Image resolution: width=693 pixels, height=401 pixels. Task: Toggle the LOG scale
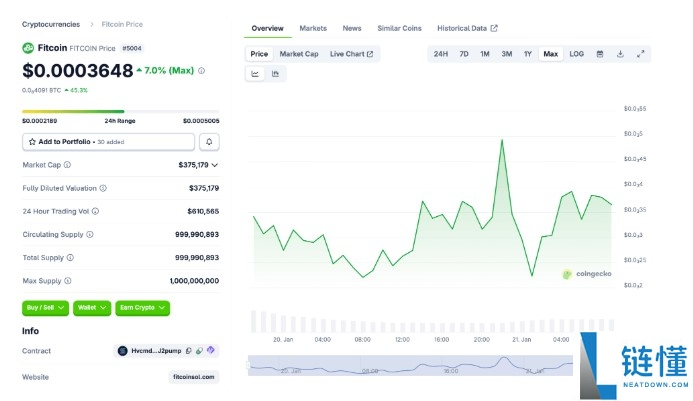tap(576, 54)
